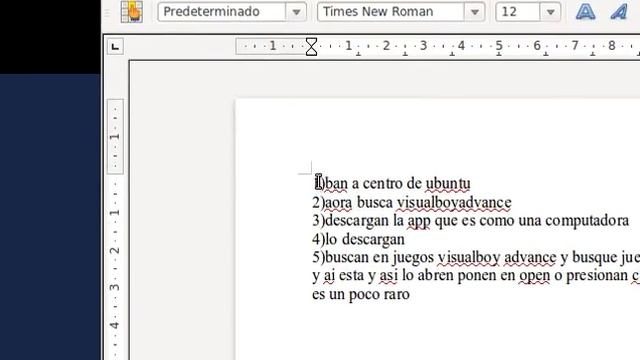The image size is (640, 360).
Task: Click the Predeterminado paragraph style field
Action: [222, 12]
